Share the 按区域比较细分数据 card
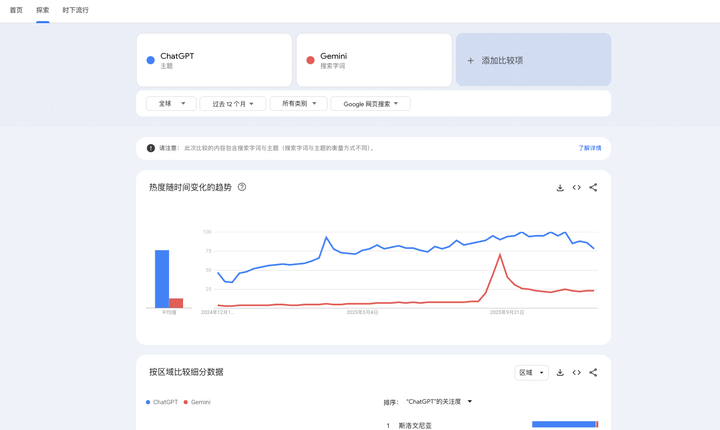The height and width of the screenshot is (430, 720). pyautogui.click(x=593, y=373)
